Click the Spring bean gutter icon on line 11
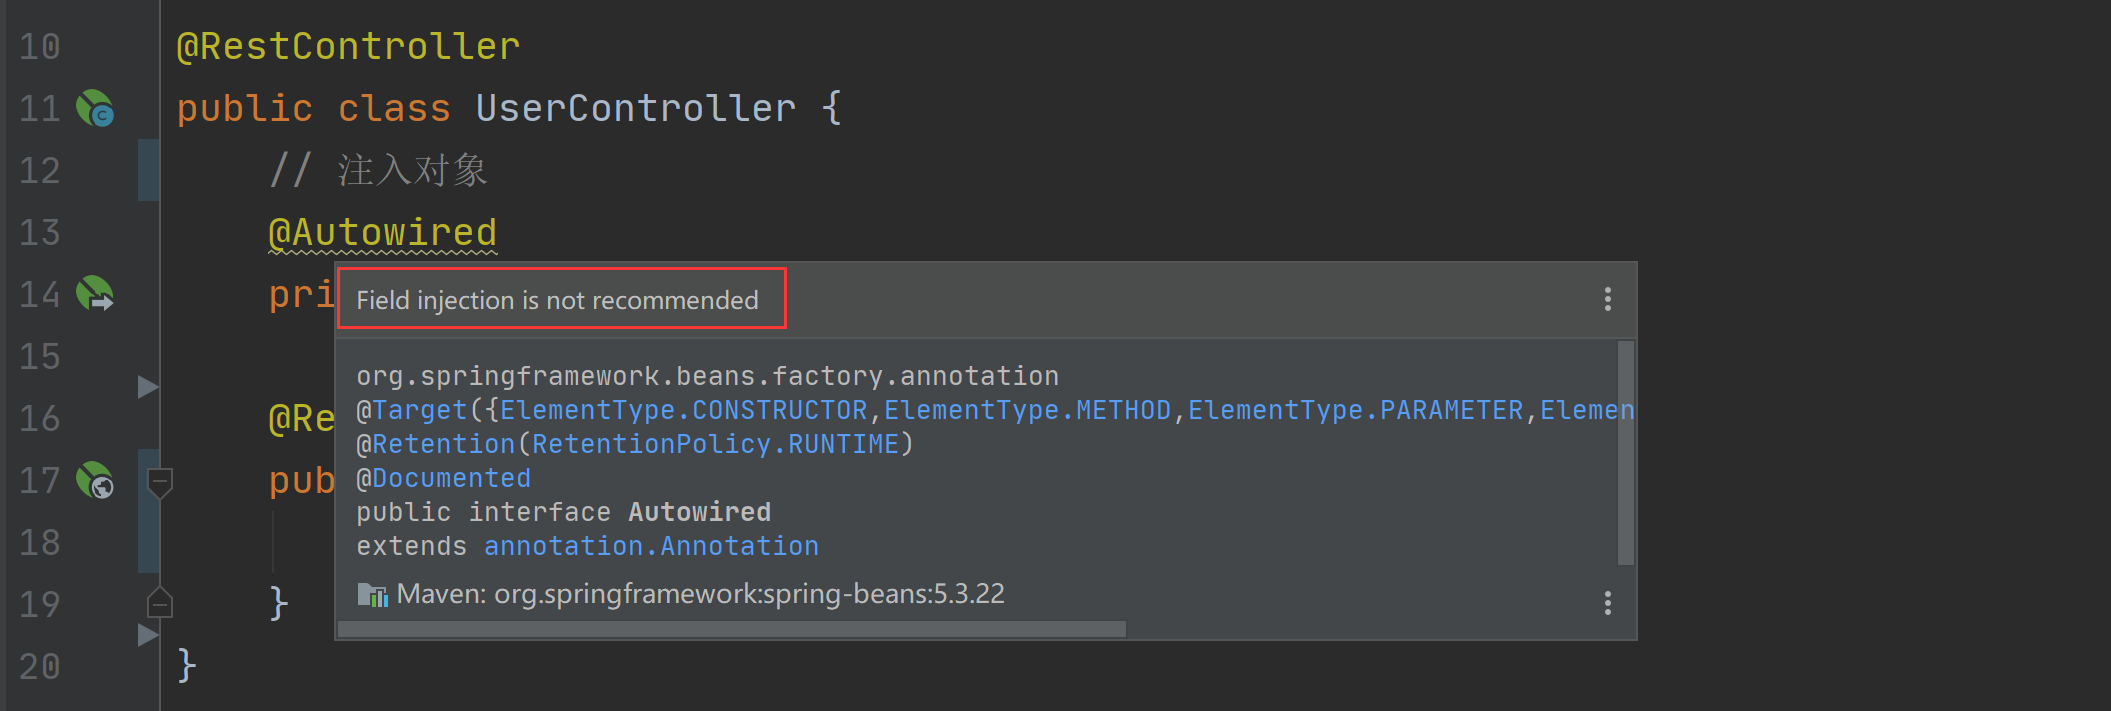This screenshot has width=2111, height=711. coord(95,108)
